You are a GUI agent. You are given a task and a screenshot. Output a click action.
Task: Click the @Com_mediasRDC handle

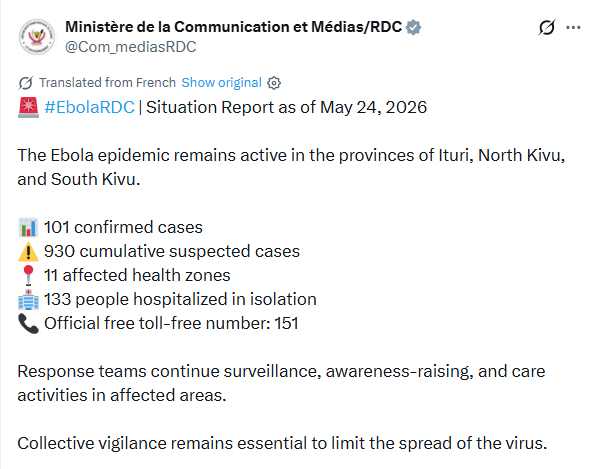coord(131,47)
